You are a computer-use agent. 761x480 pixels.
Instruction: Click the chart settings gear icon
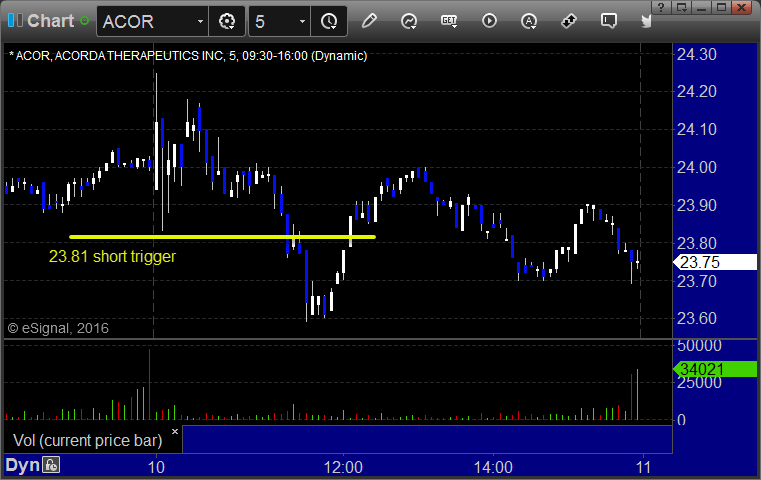[x=227, y=21]
